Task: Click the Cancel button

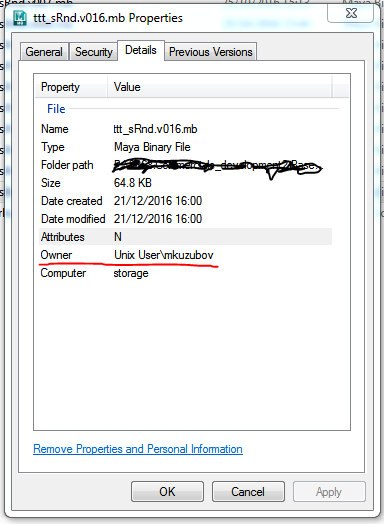Action: [248, 492]
